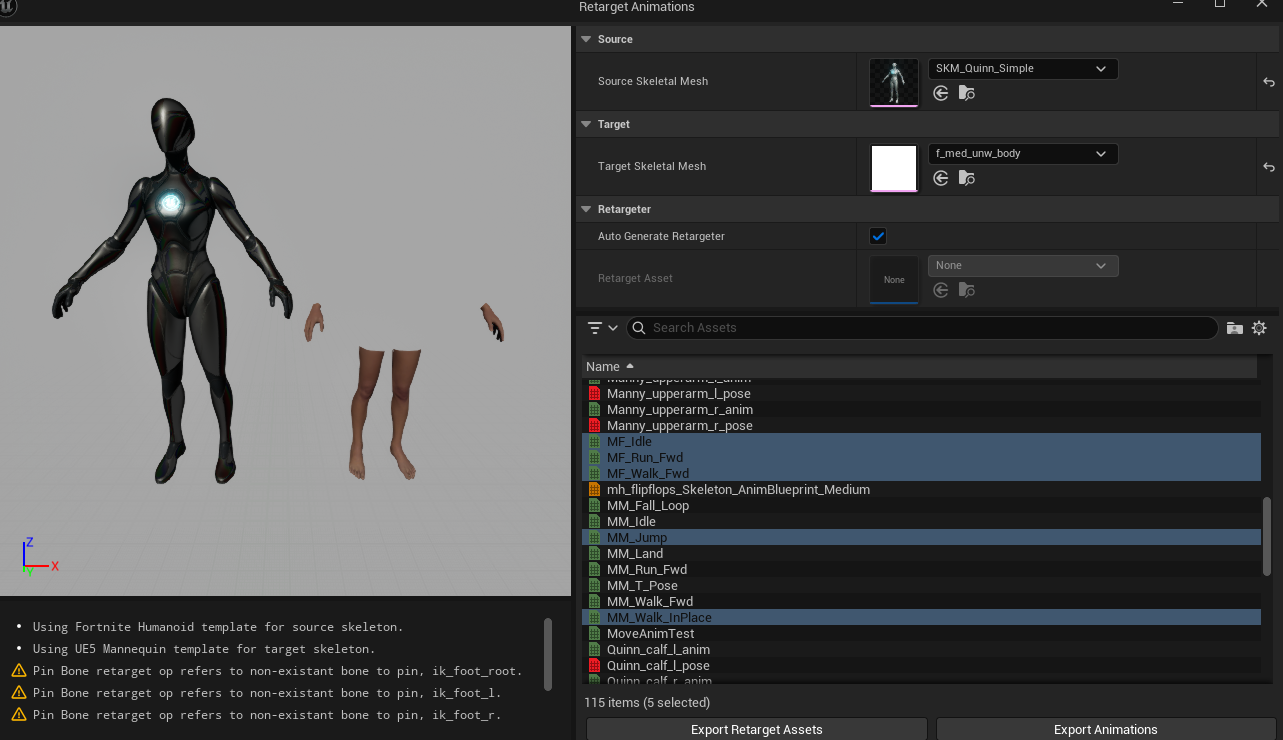Uncheck Auto Generate Retargeter checkbox
The height and width of the screenshot is (740, 1283).
tap(878, 236)
